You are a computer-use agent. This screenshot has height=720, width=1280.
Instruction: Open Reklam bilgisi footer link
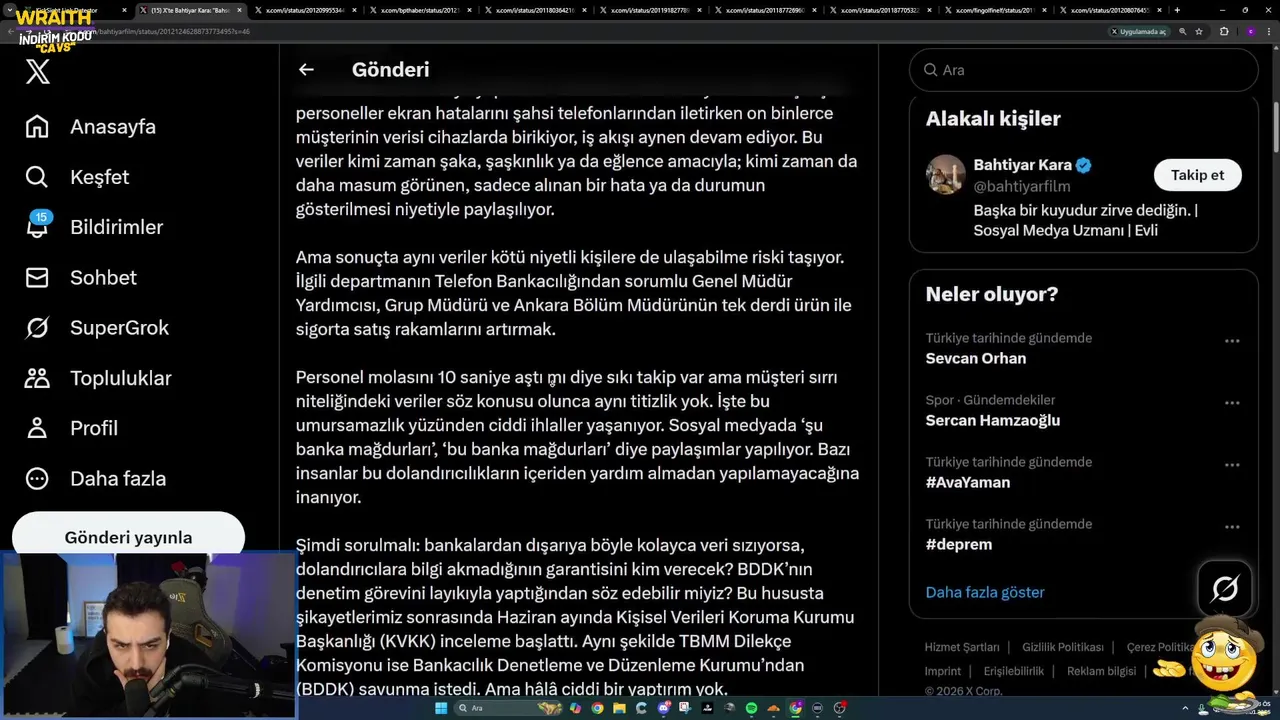tap(1101, 671)
